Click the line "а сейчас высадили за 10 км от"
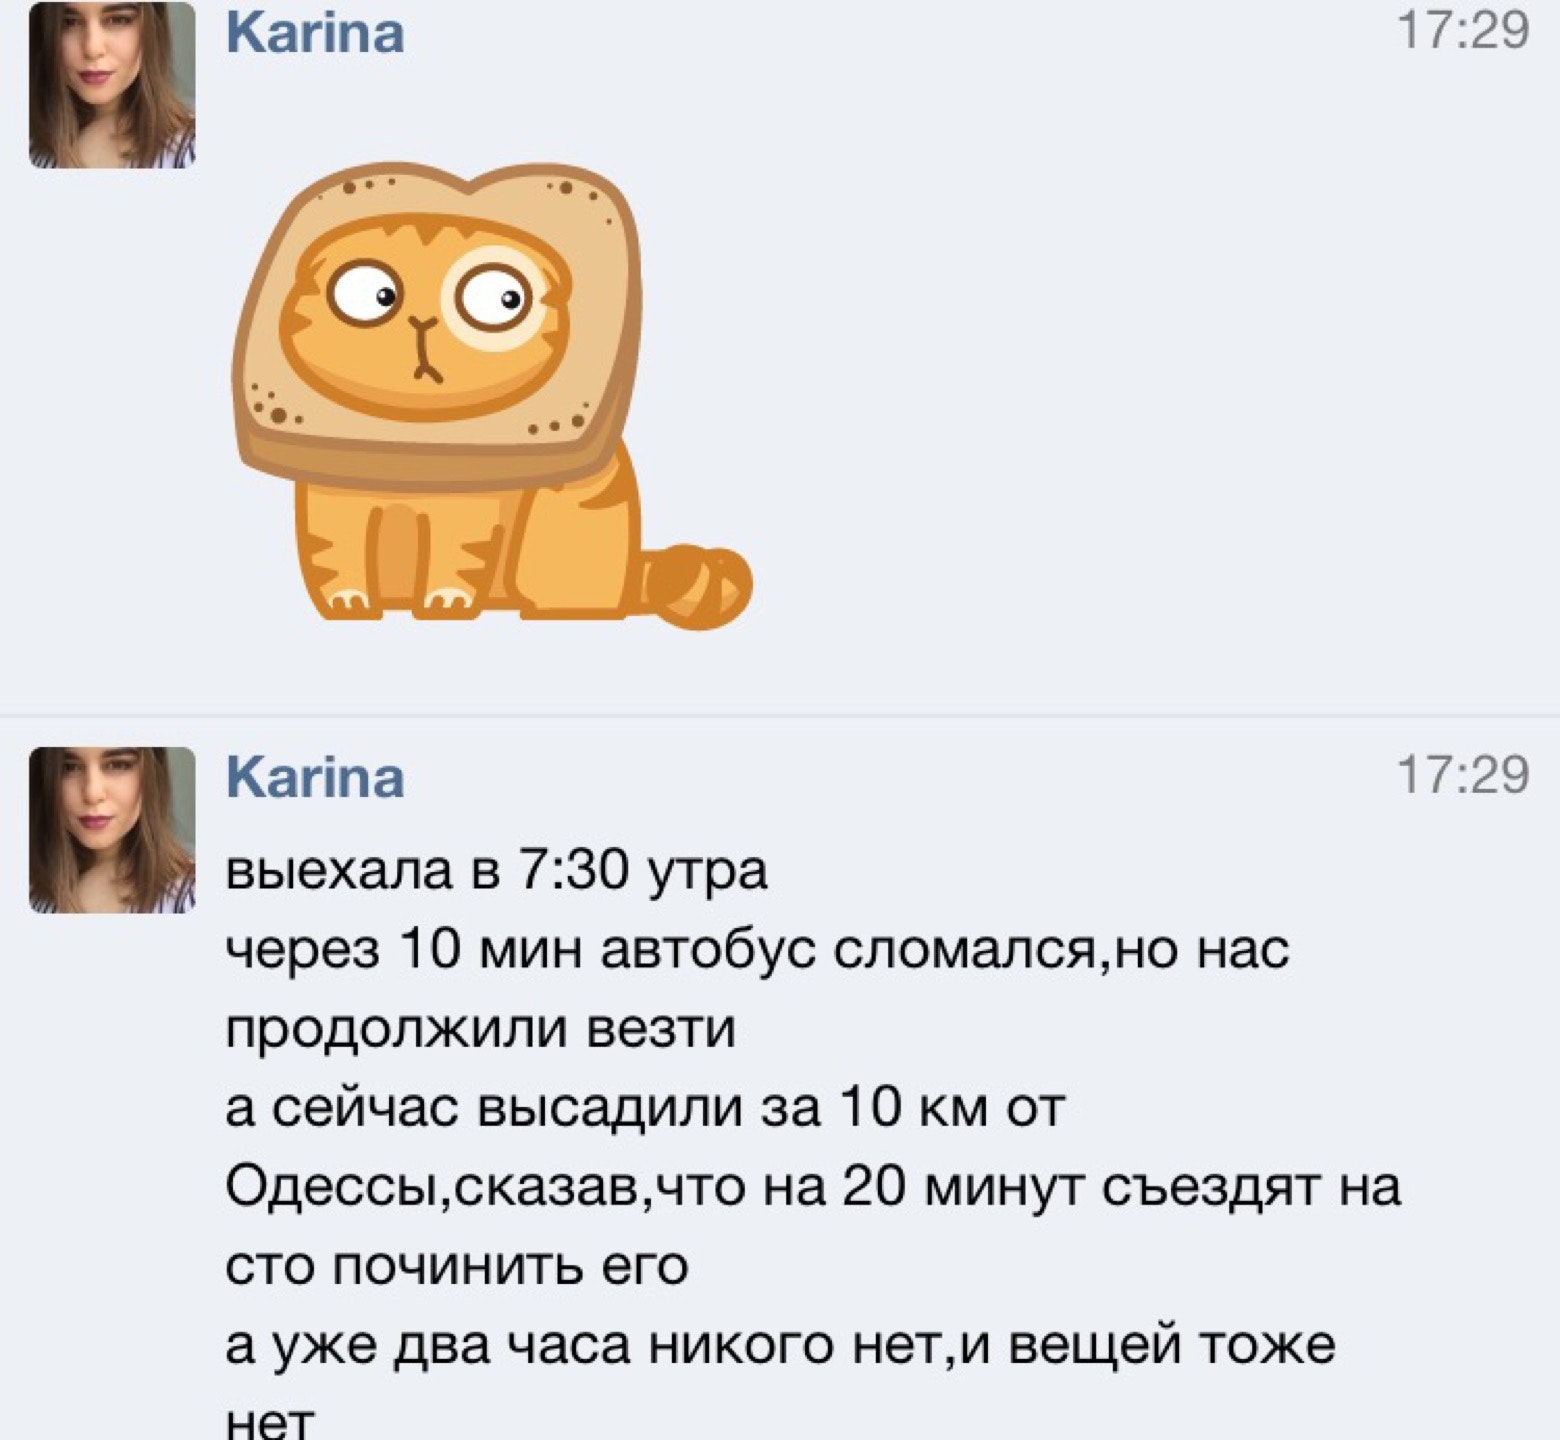Screen dimensions: 1560x1440 [646, 1107]
